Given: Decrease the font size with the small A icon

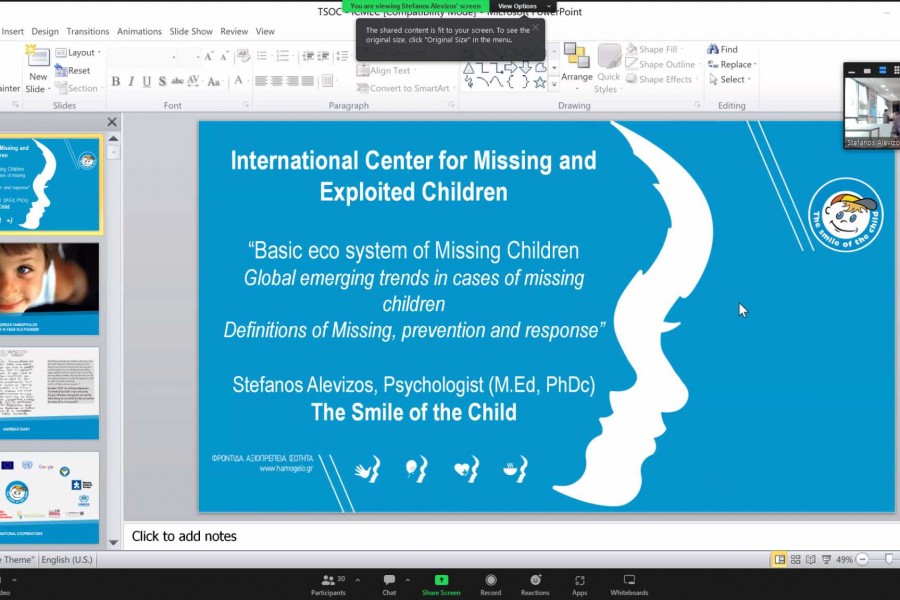Looking at the screenshot, I should (x=224, y=56).
